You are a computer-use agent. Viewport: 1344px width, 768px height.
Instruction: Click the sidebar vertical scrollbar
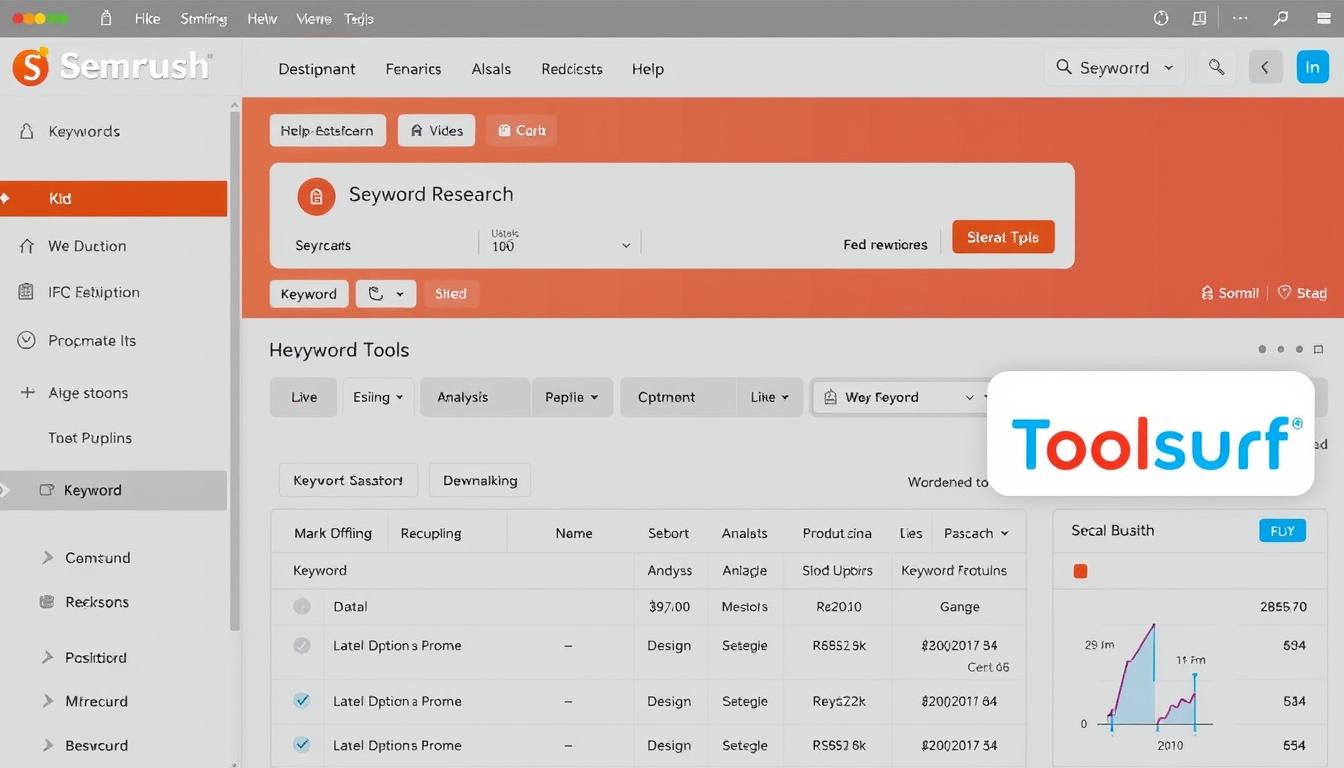pos(235,370)
